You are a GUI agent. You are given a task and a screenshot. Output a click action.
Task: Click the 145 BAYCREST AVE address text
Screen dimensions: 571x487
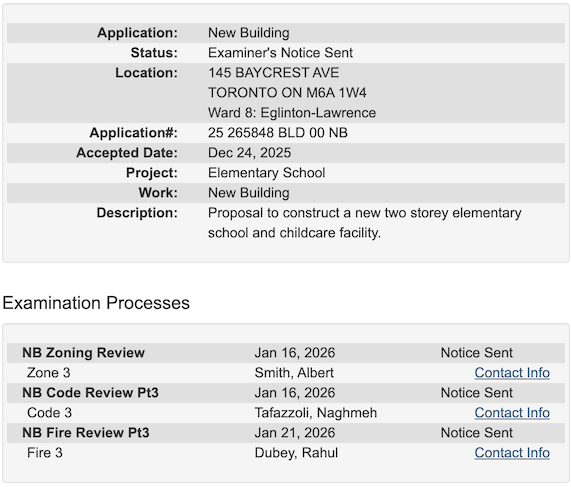pyautogui.click(x=273, y=72)
